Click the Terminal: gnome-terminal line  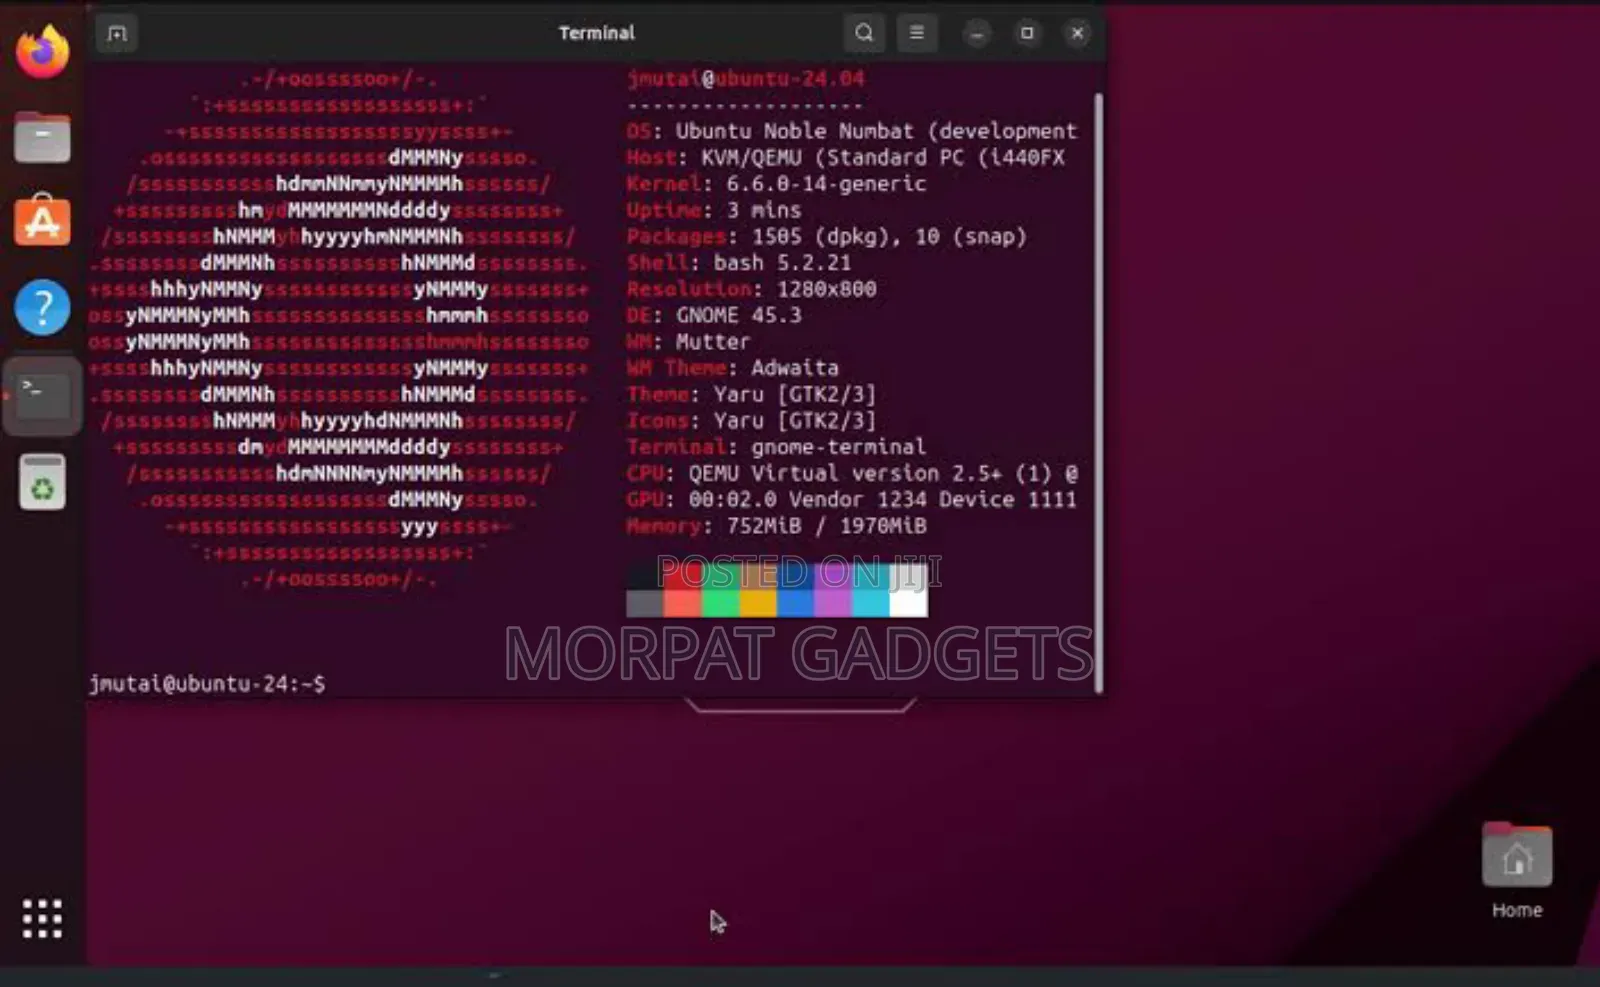pyautogui.click(x=776, y=446)
